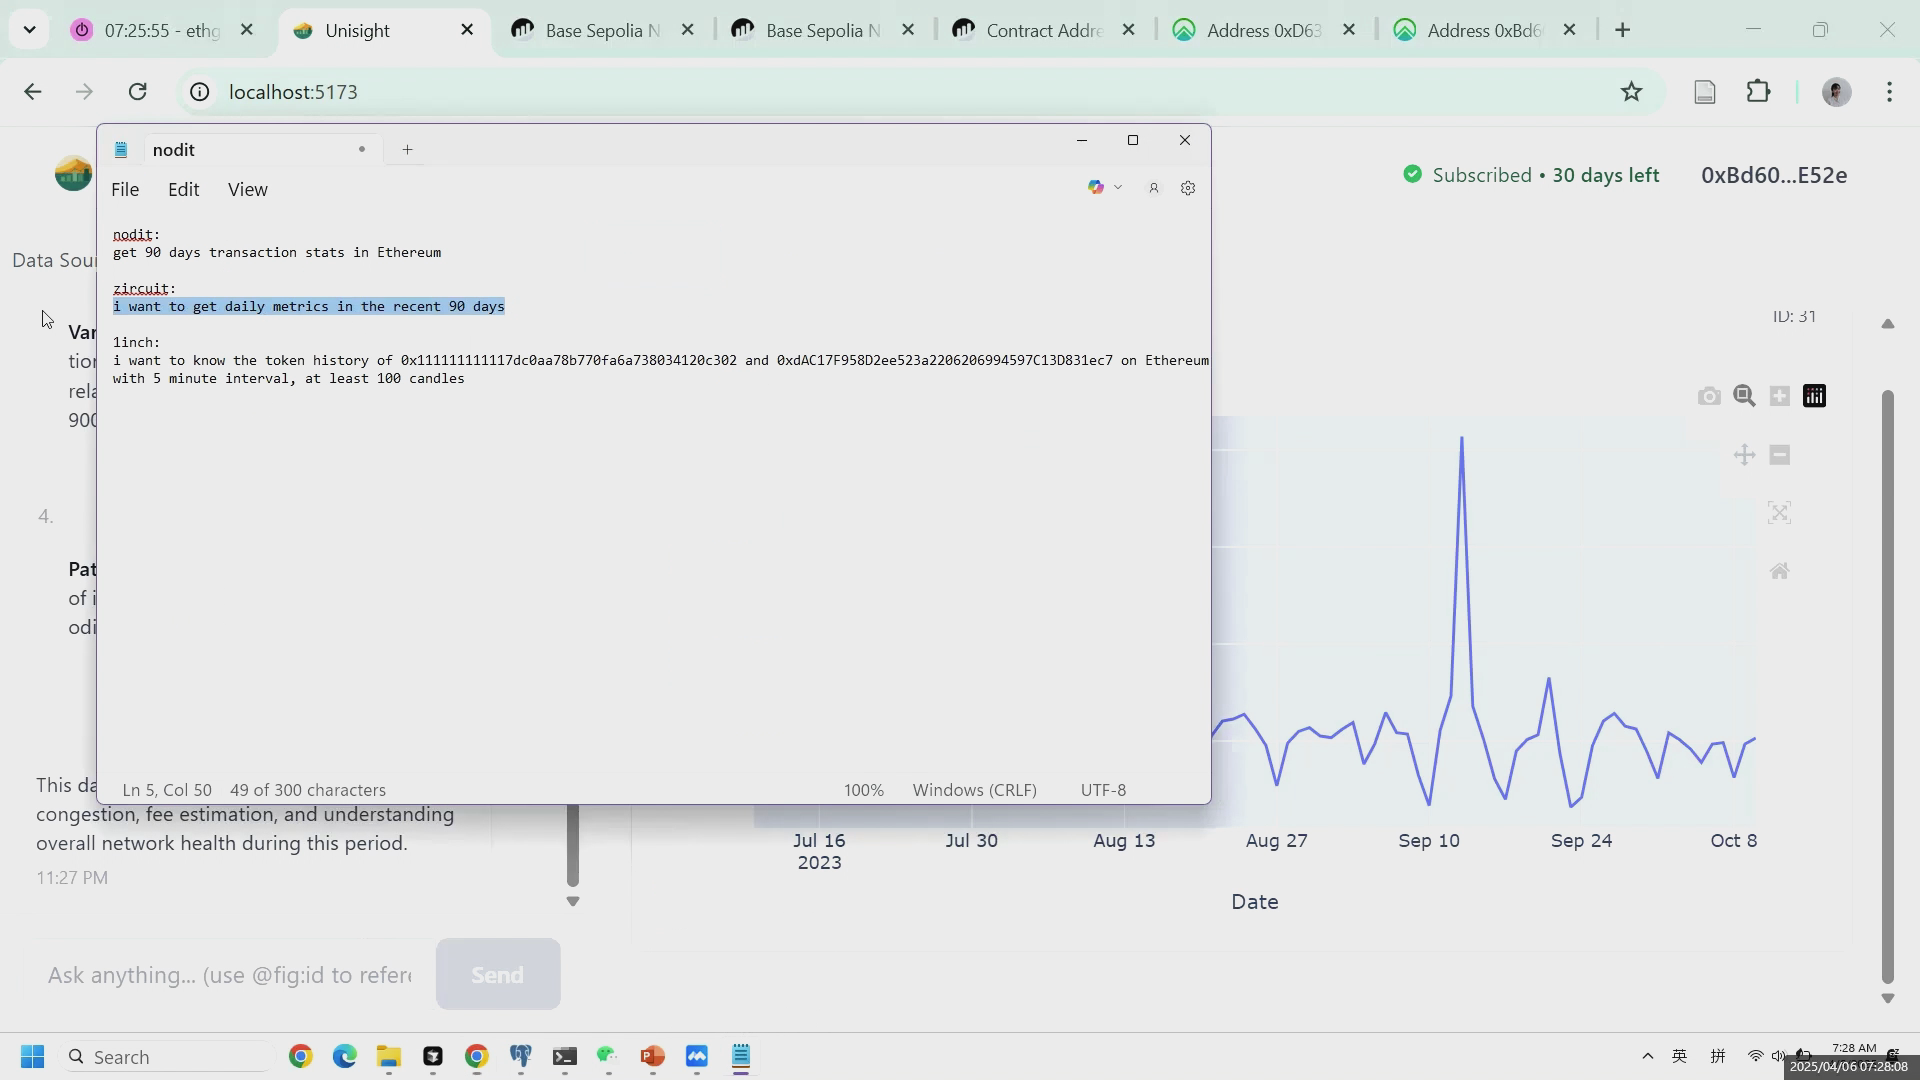
Task: View site information icon in address bar
Action: click(200, 92)
